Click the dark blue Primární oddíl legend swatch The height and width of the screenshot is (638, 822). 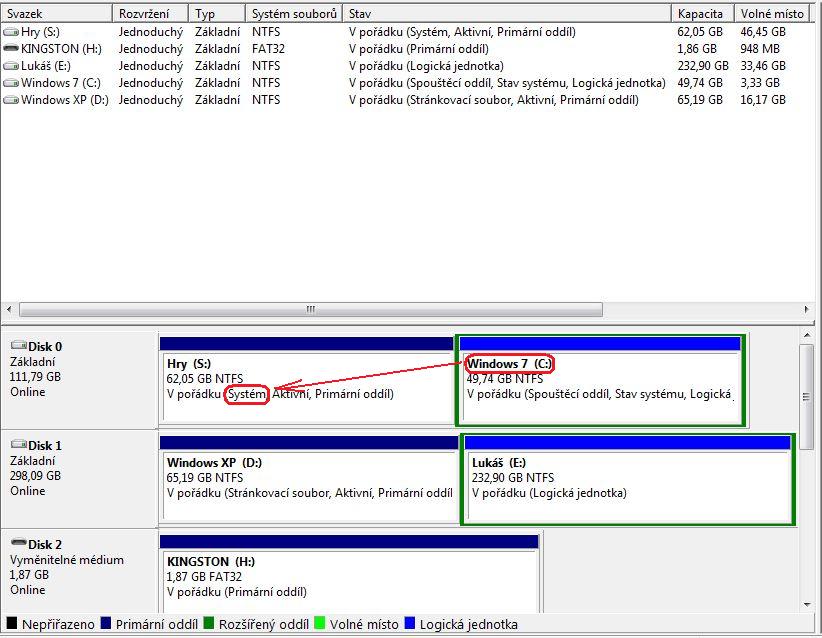coord(105,623)
